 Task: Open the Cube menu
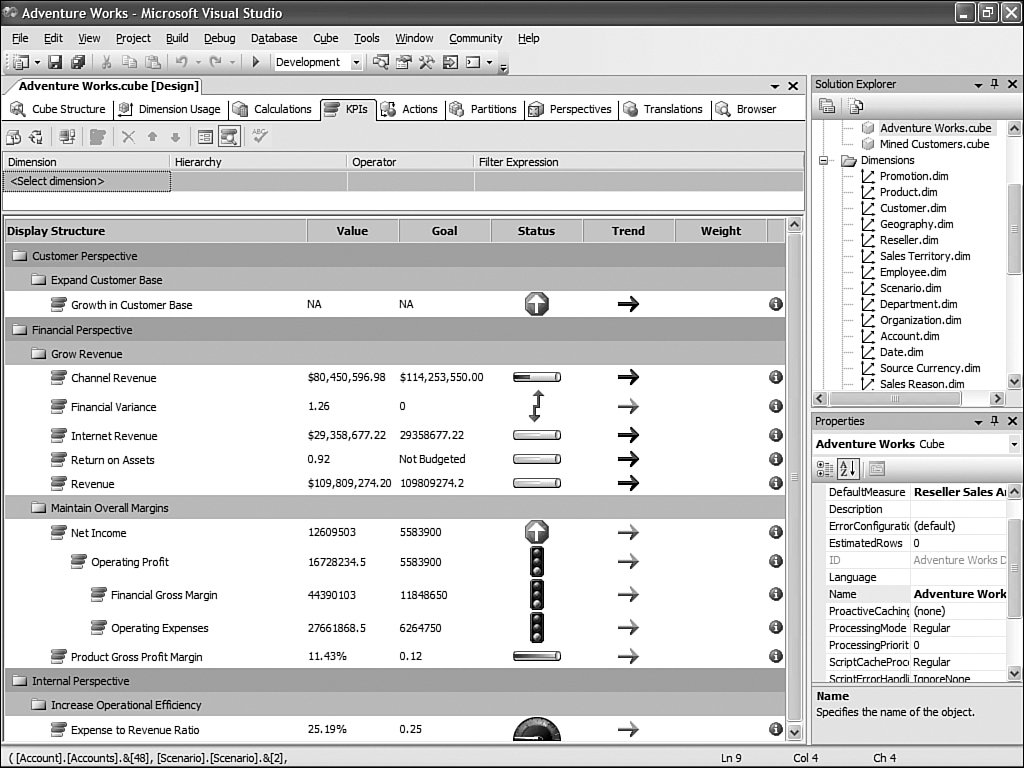point(325,38)
